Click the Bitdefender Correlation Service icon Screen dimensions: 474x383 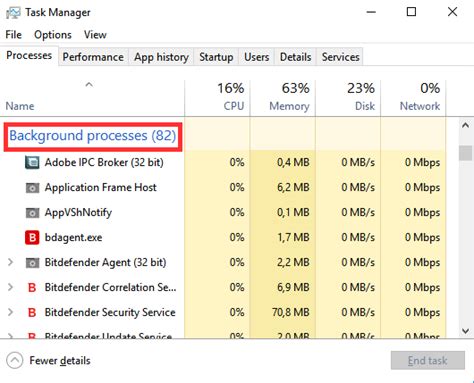tap(32, 287)
